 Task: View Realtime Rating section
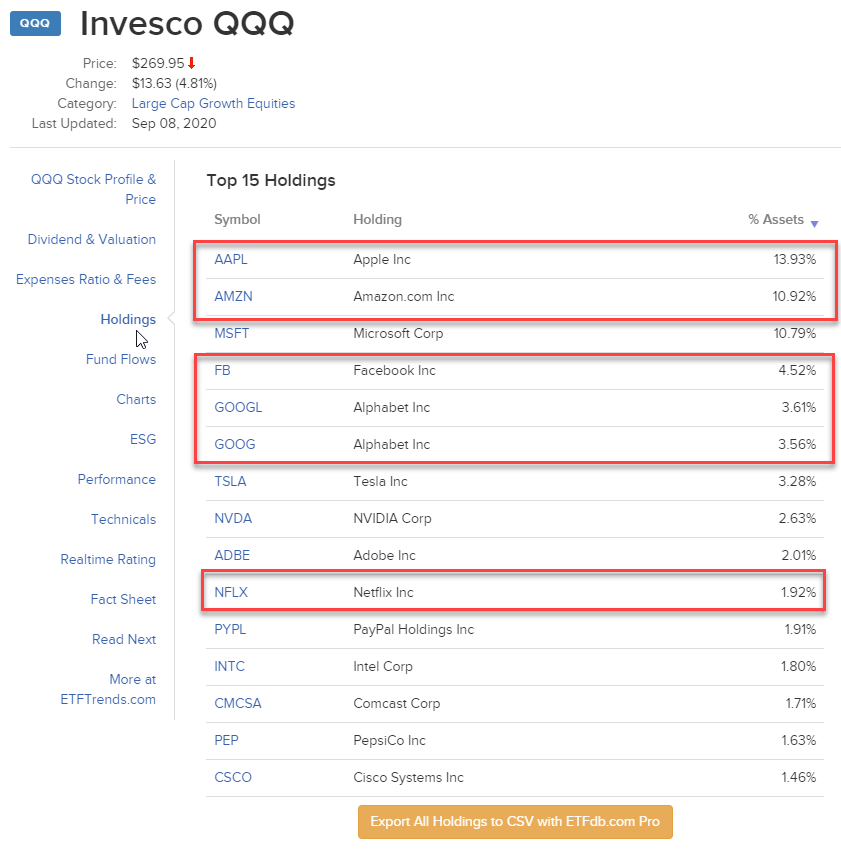pyautogui.click(x=108, y=559)
